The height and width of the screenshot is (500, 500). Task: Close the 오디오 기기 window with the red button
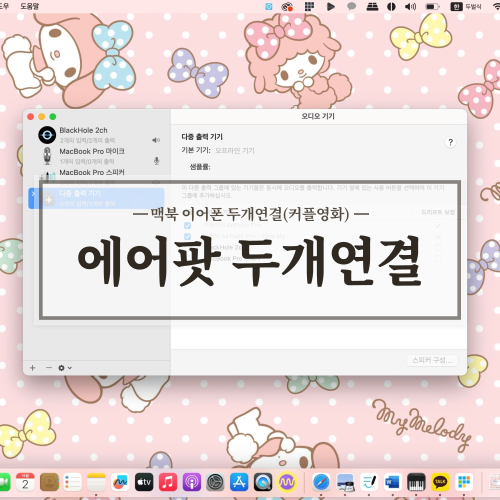31,117
